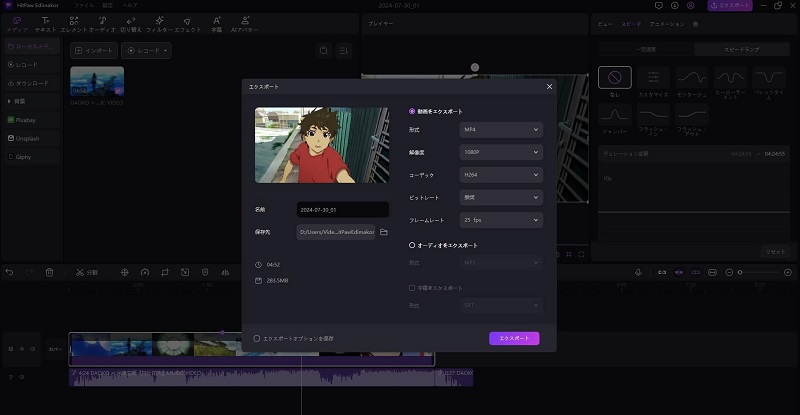Image resolution: width=800 pixels, height=415 pixels.
Task: Toggle the video track mute speaker icon
Action: click(33, 349)
